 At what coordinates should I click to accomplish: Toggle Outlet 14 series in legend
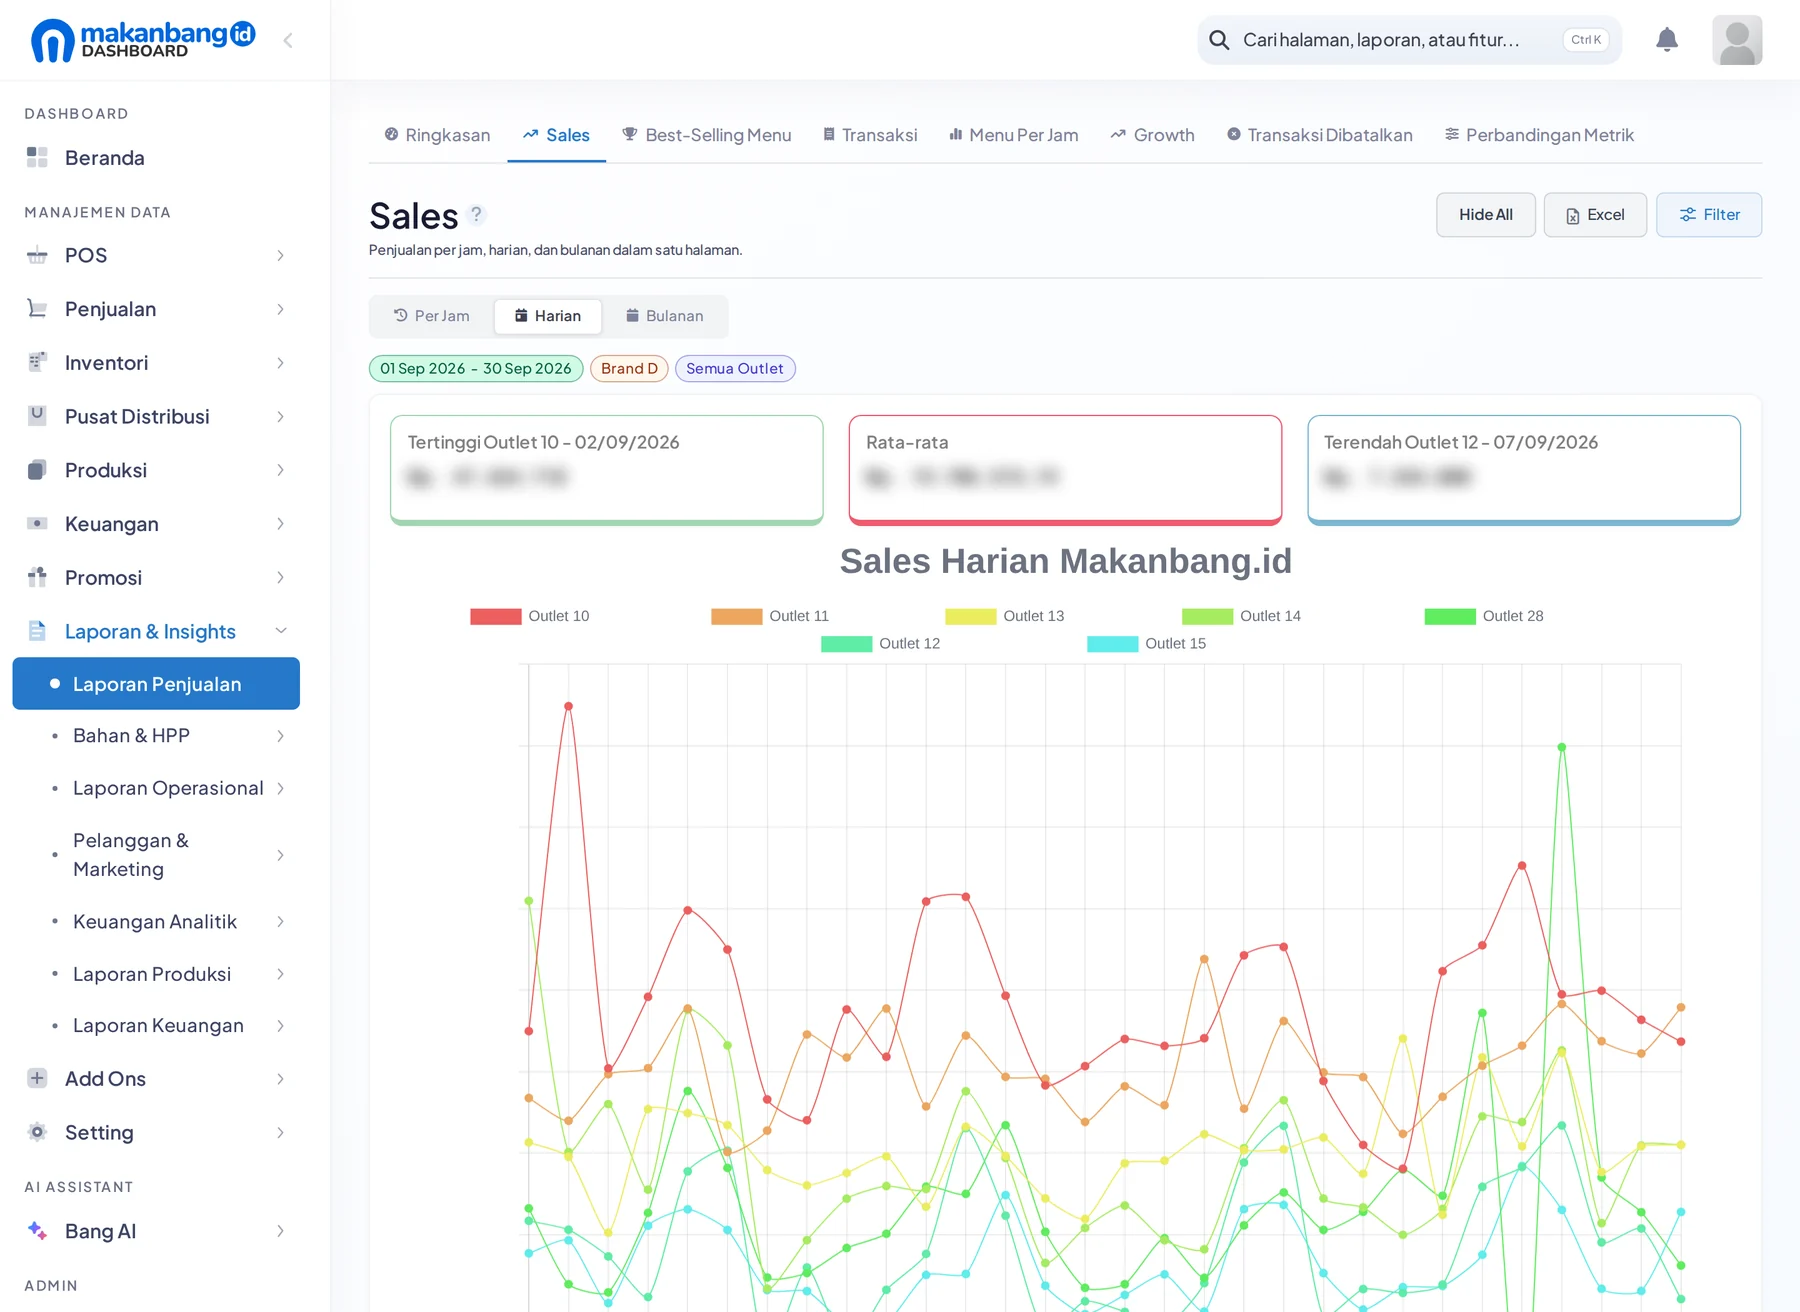pyautogui.click(x=1241, y=616)
